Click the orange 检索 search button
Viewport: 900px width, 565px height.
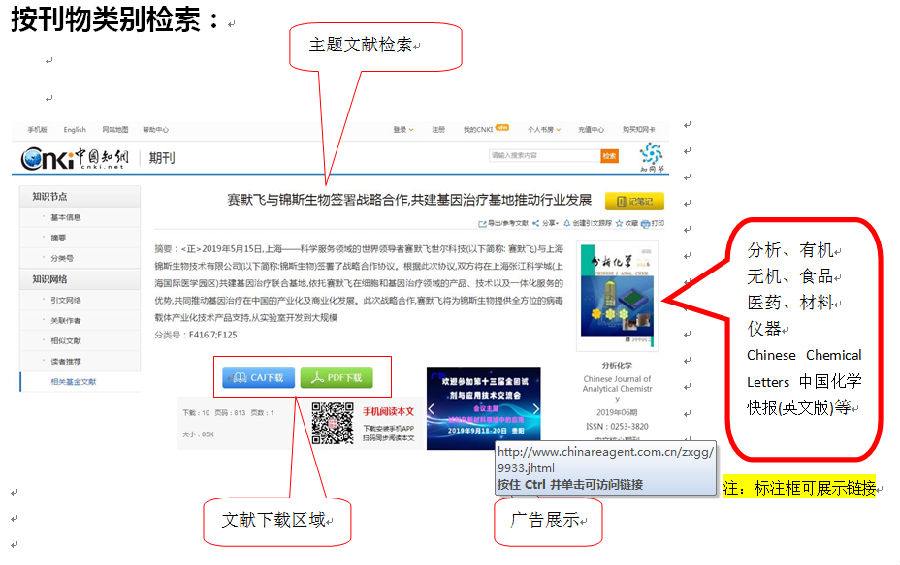609,156
